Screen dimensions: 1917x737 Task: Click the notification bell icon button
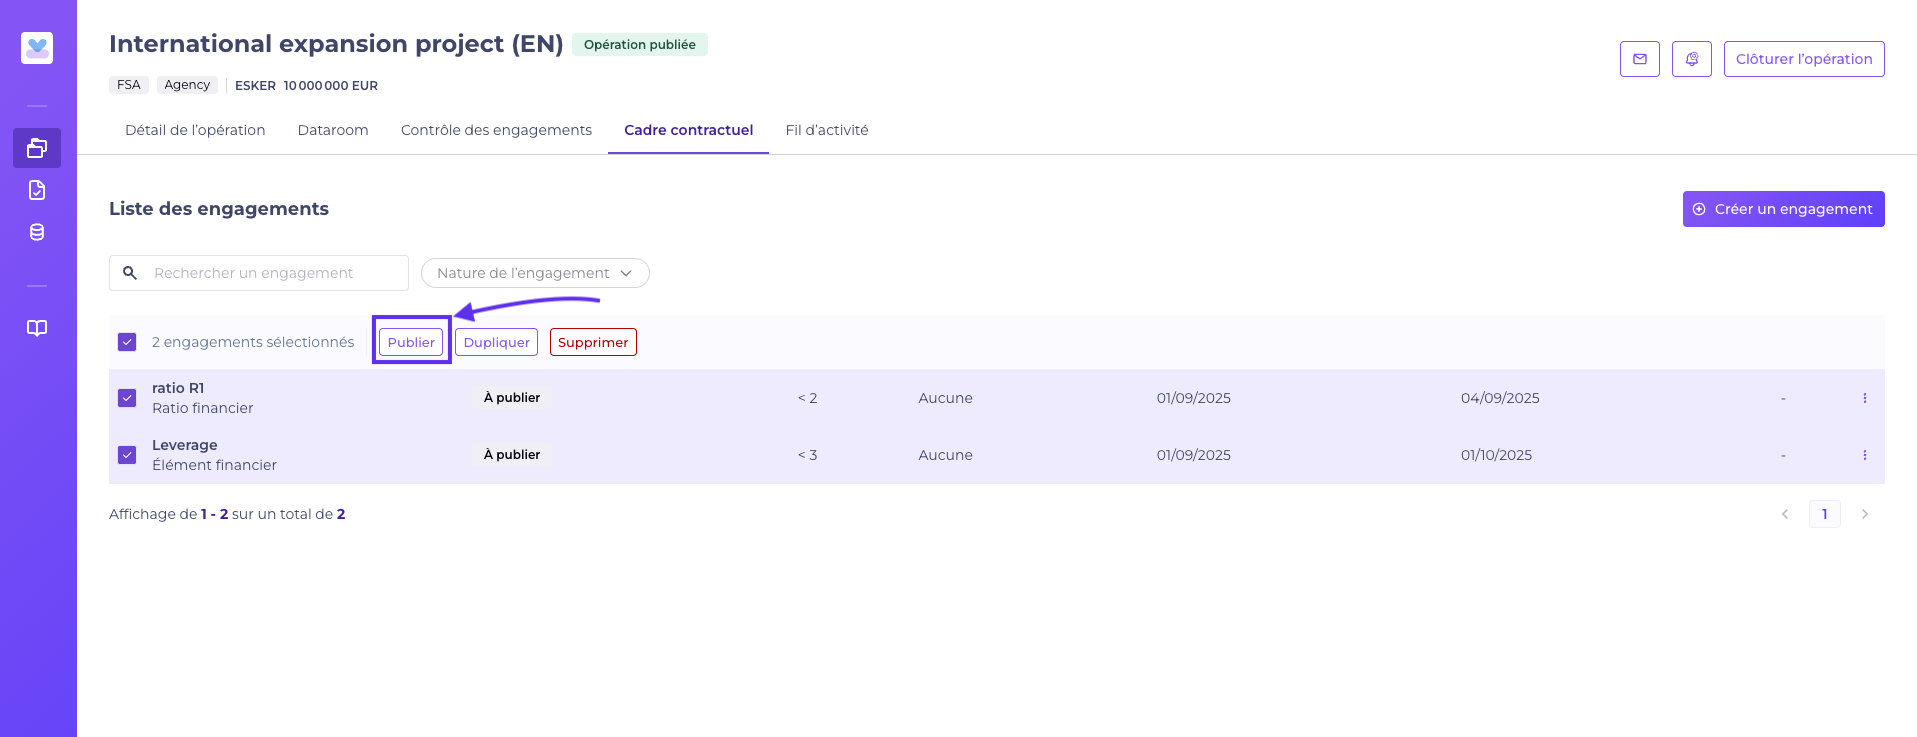coord(1691,59)
